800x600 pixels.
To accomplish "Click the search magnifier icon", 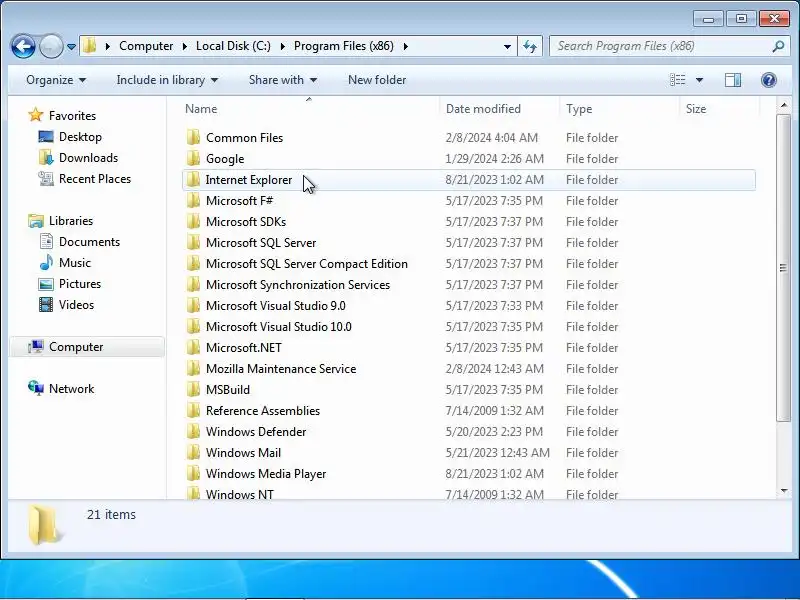I will (778, 46).
